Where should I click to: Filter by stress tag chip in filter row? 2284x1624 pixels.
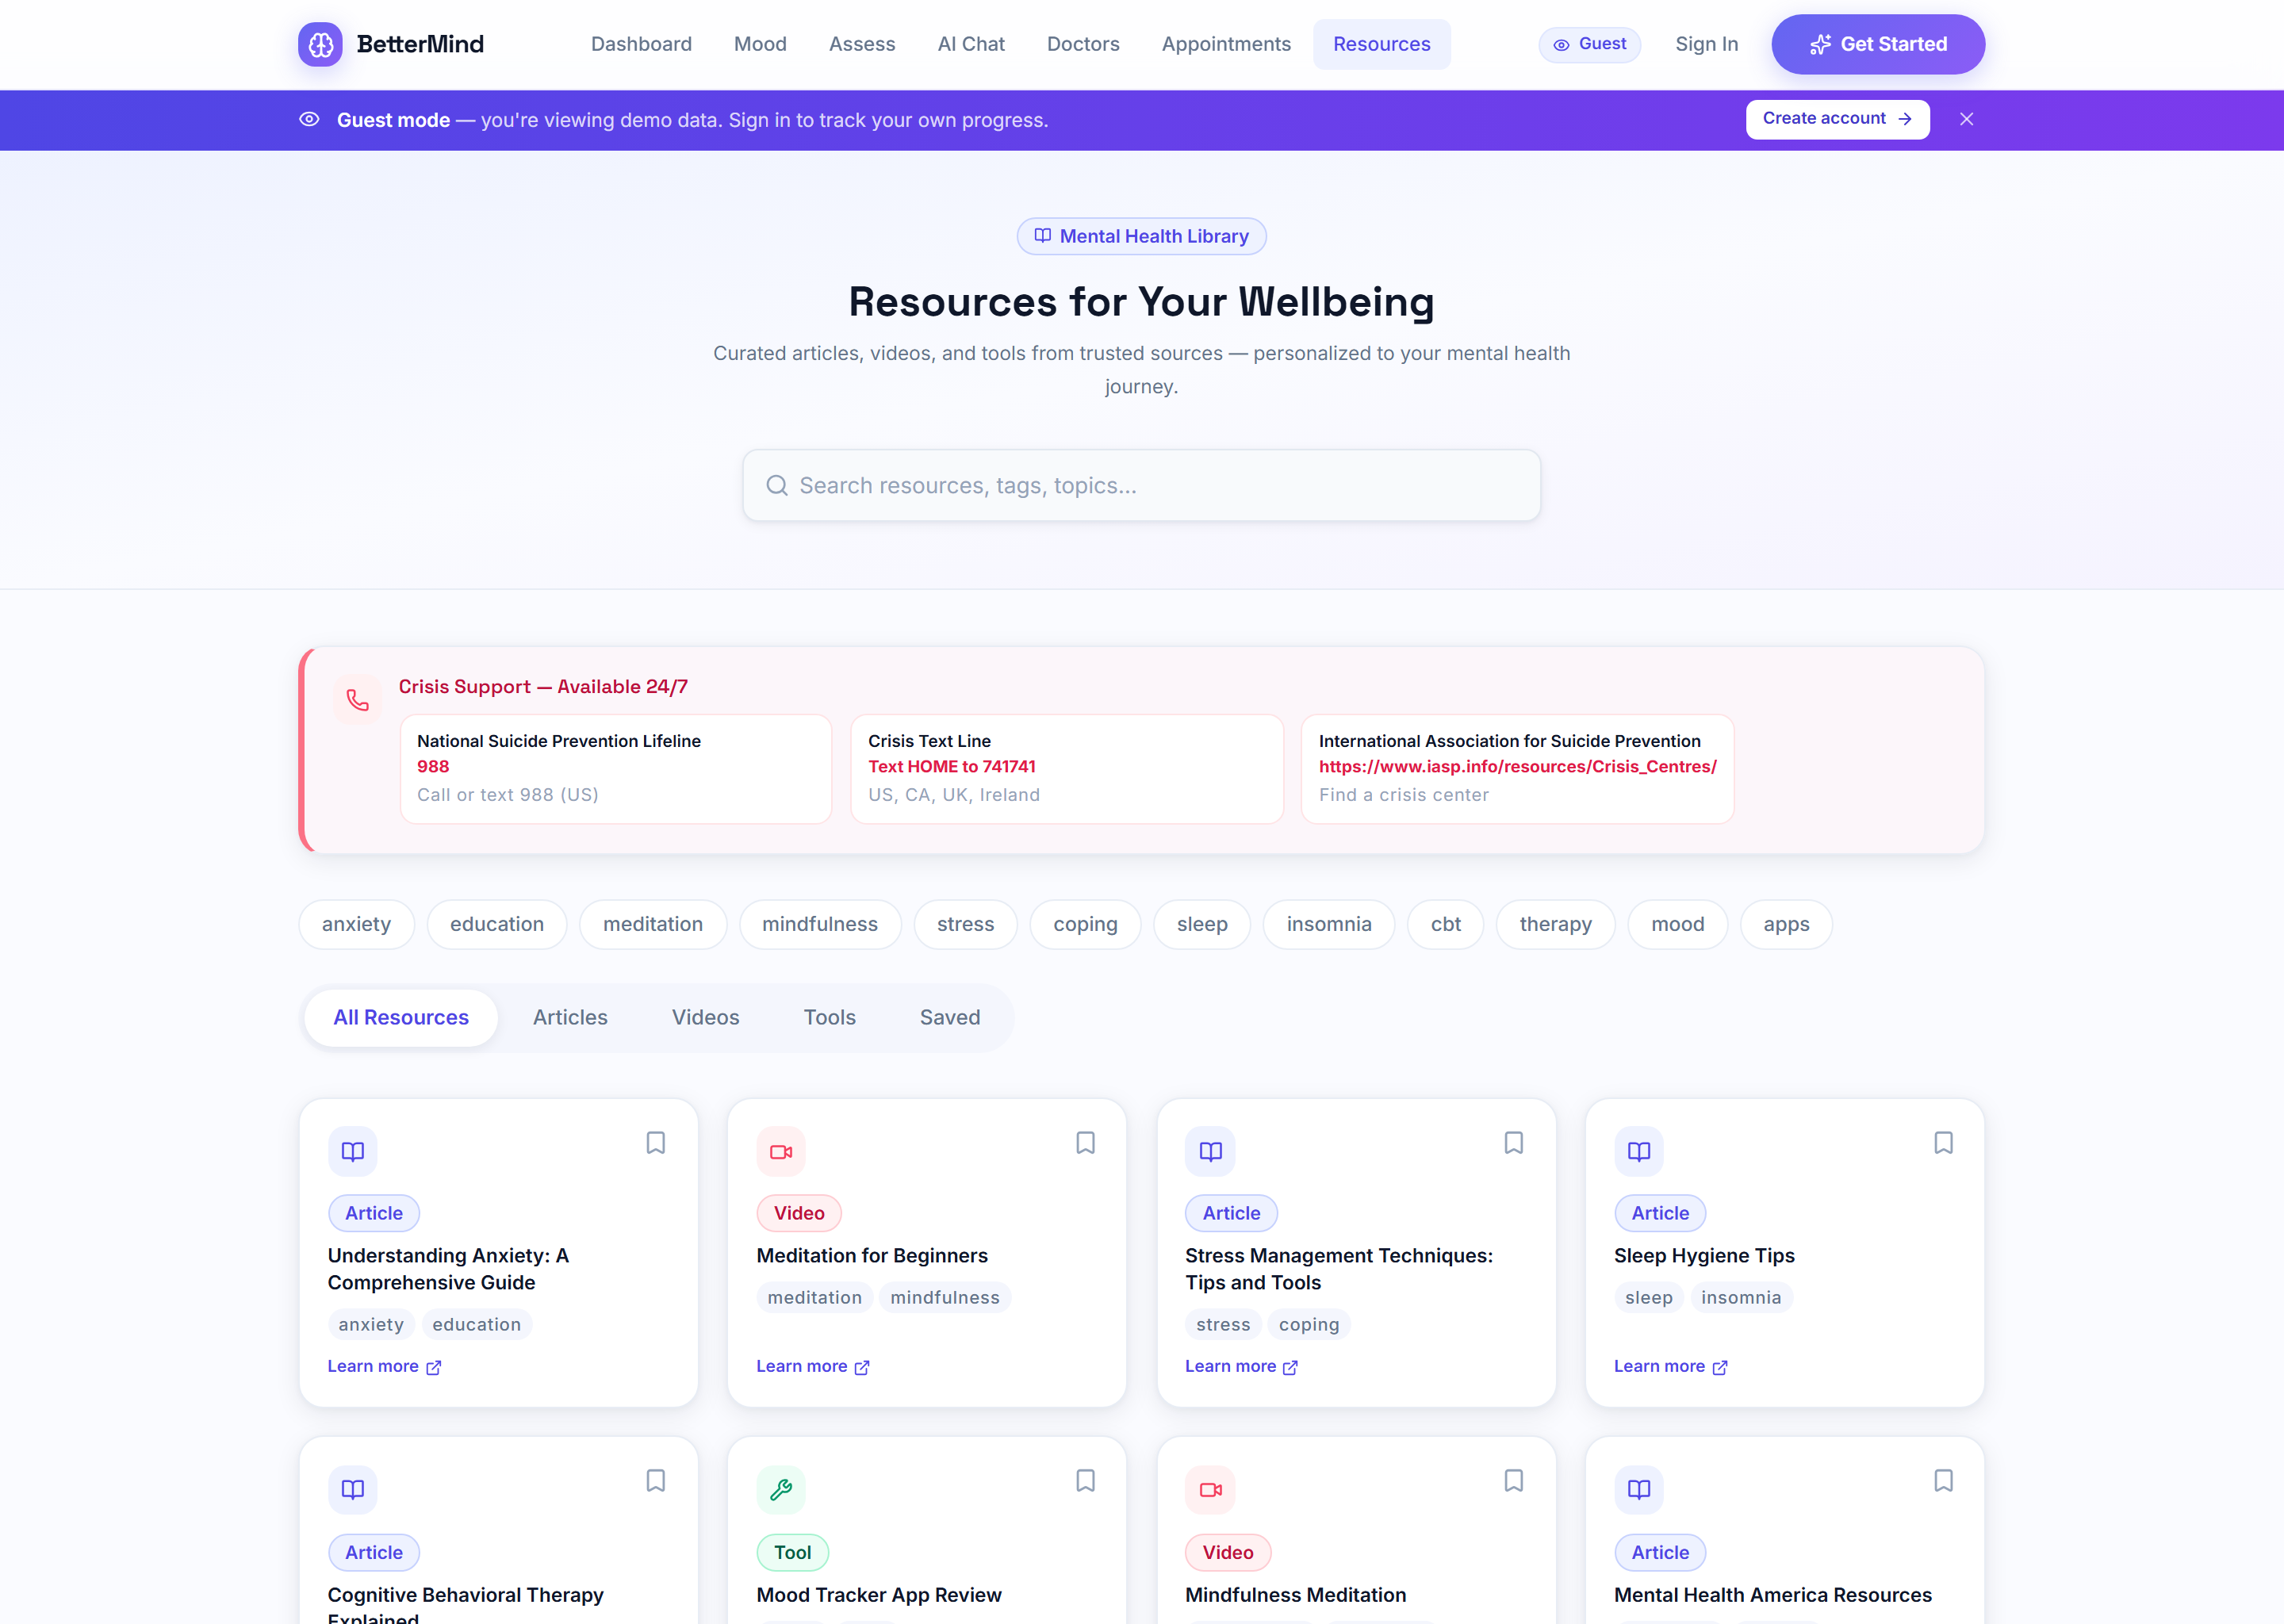(965, 924)
